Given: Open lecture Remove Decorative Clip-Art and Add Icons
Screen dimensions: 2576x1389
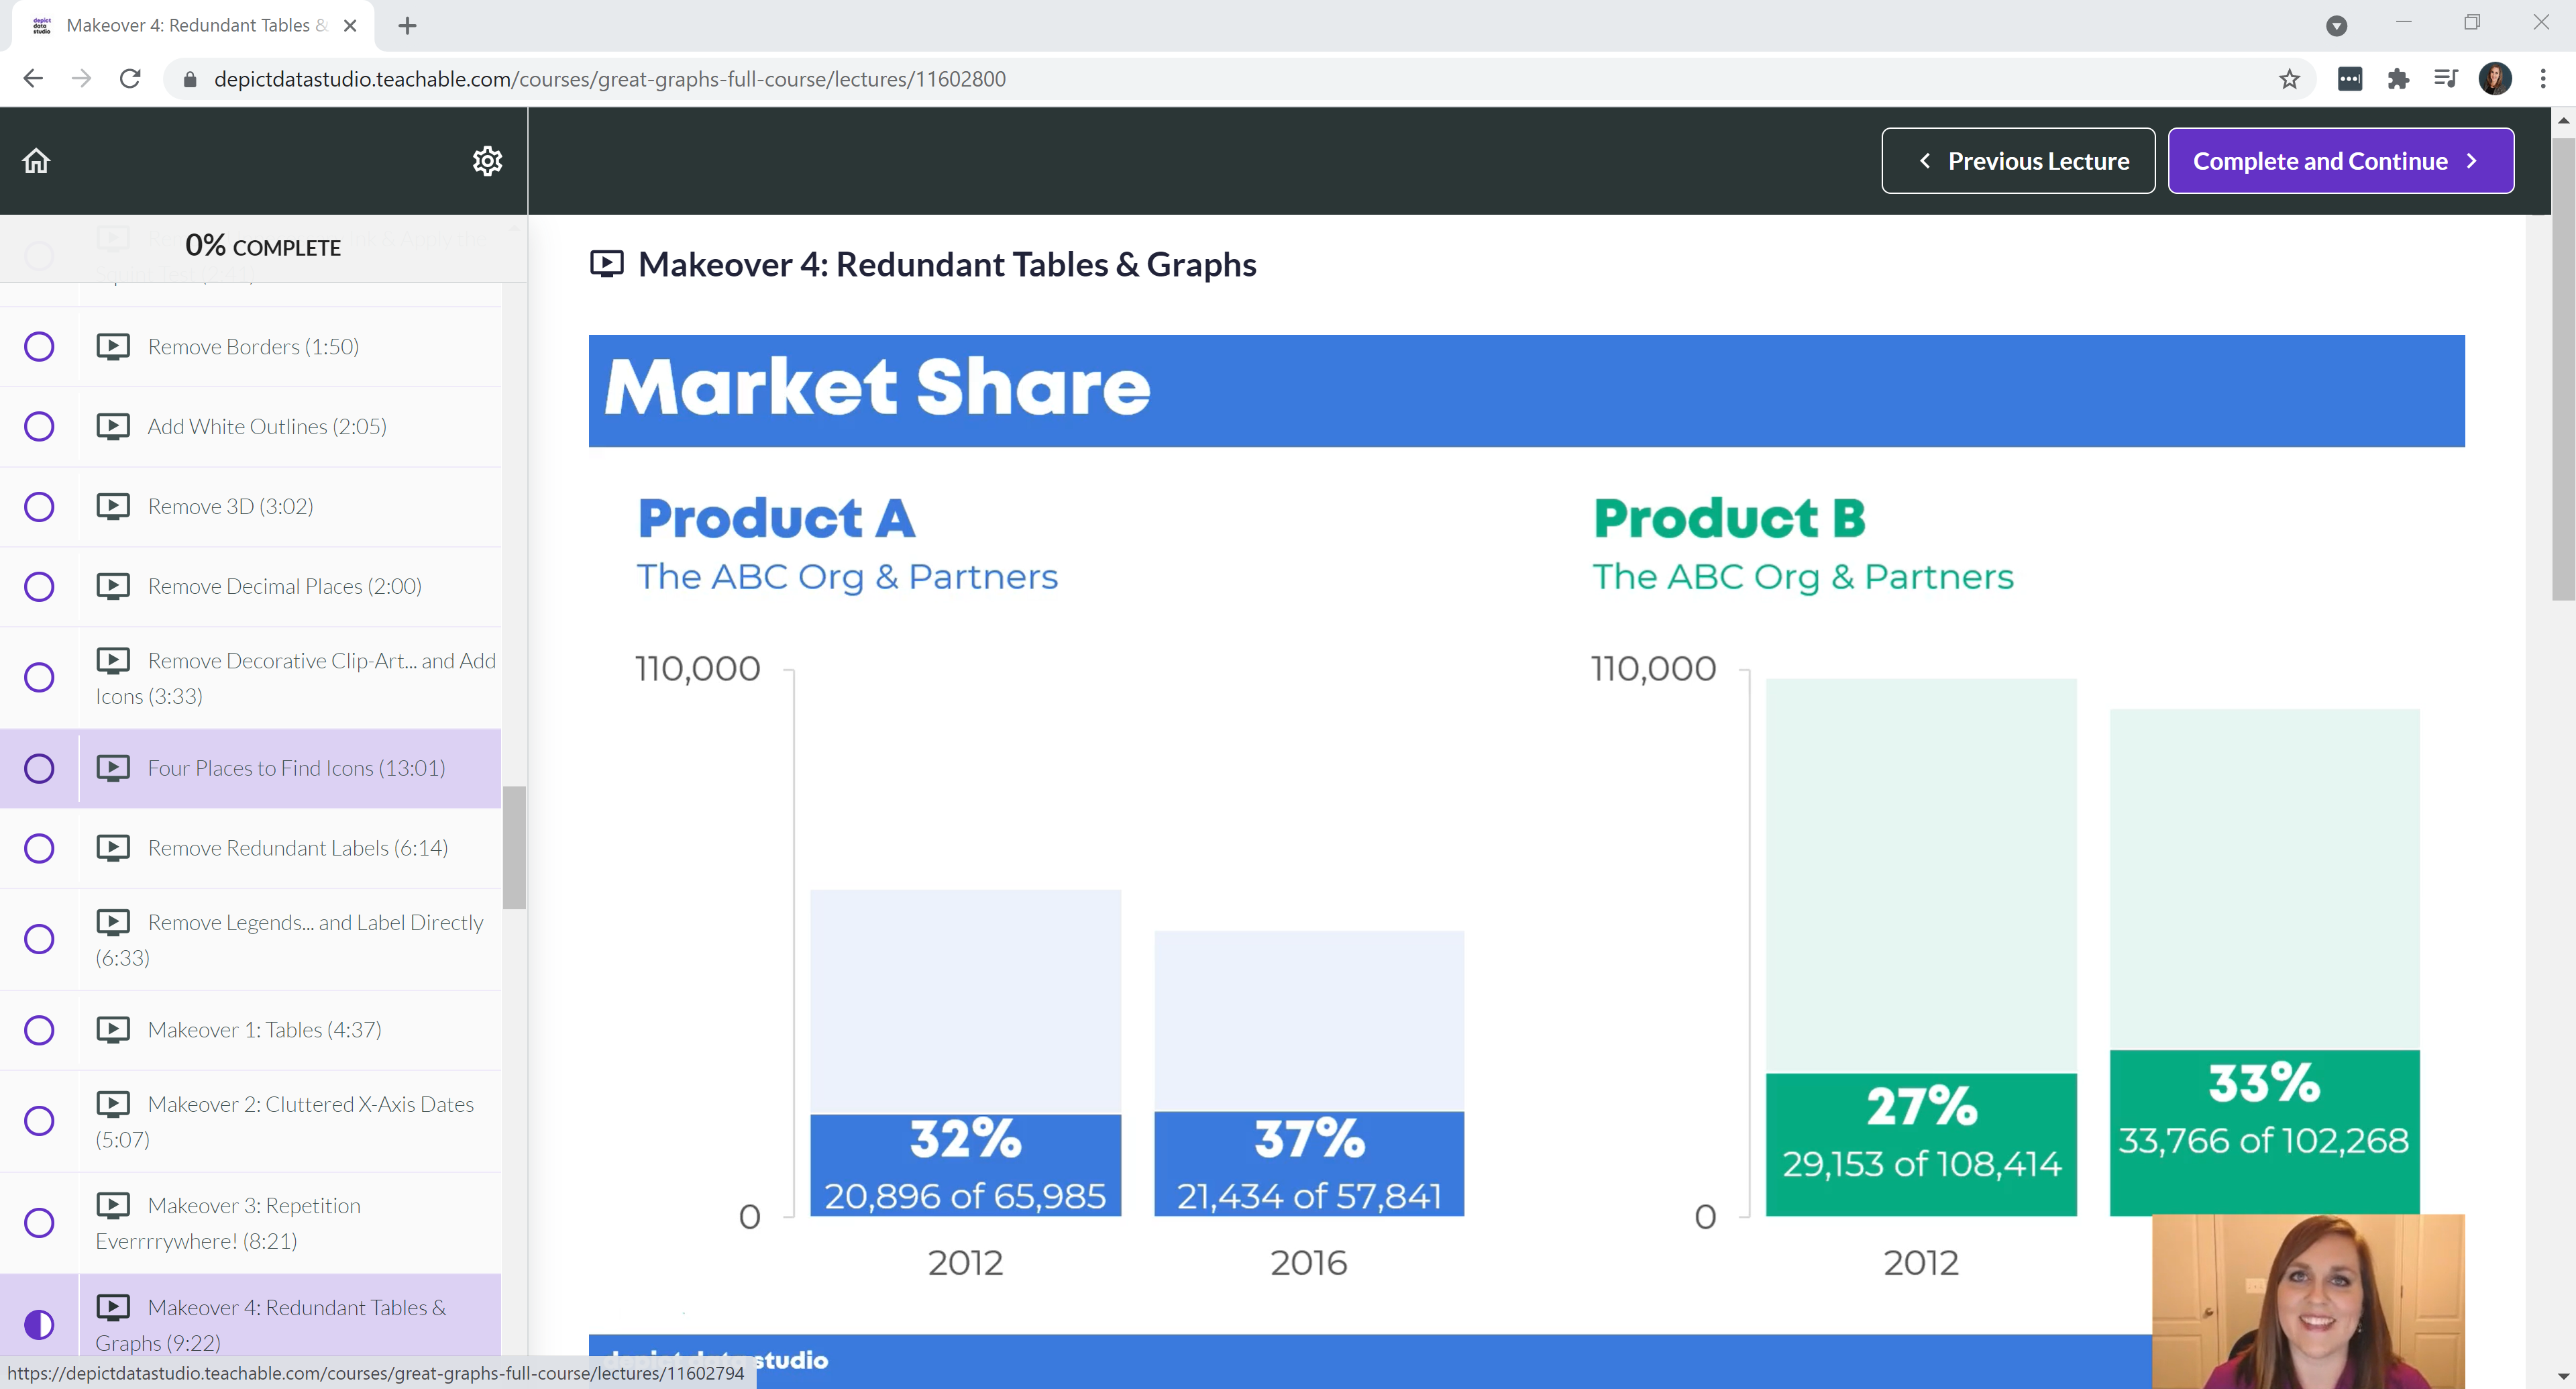Looking at the screenshot, I should [250, 677].
